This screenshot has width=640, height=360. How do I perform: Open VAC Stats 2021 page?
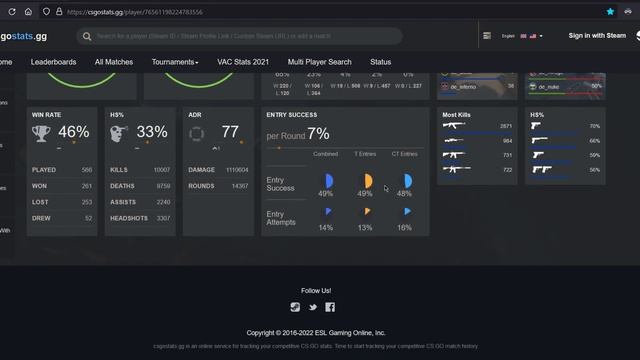[x=243, y=62]
